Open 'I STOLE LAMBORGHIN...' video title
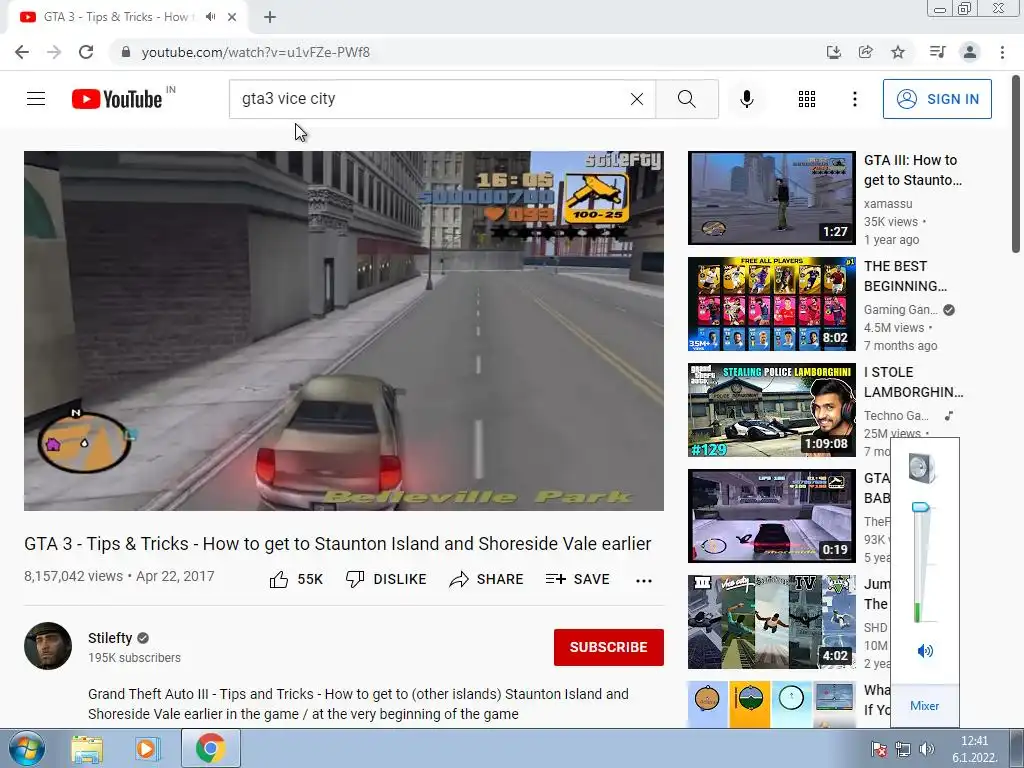The image size is (1024, 768). coord(913,382)
